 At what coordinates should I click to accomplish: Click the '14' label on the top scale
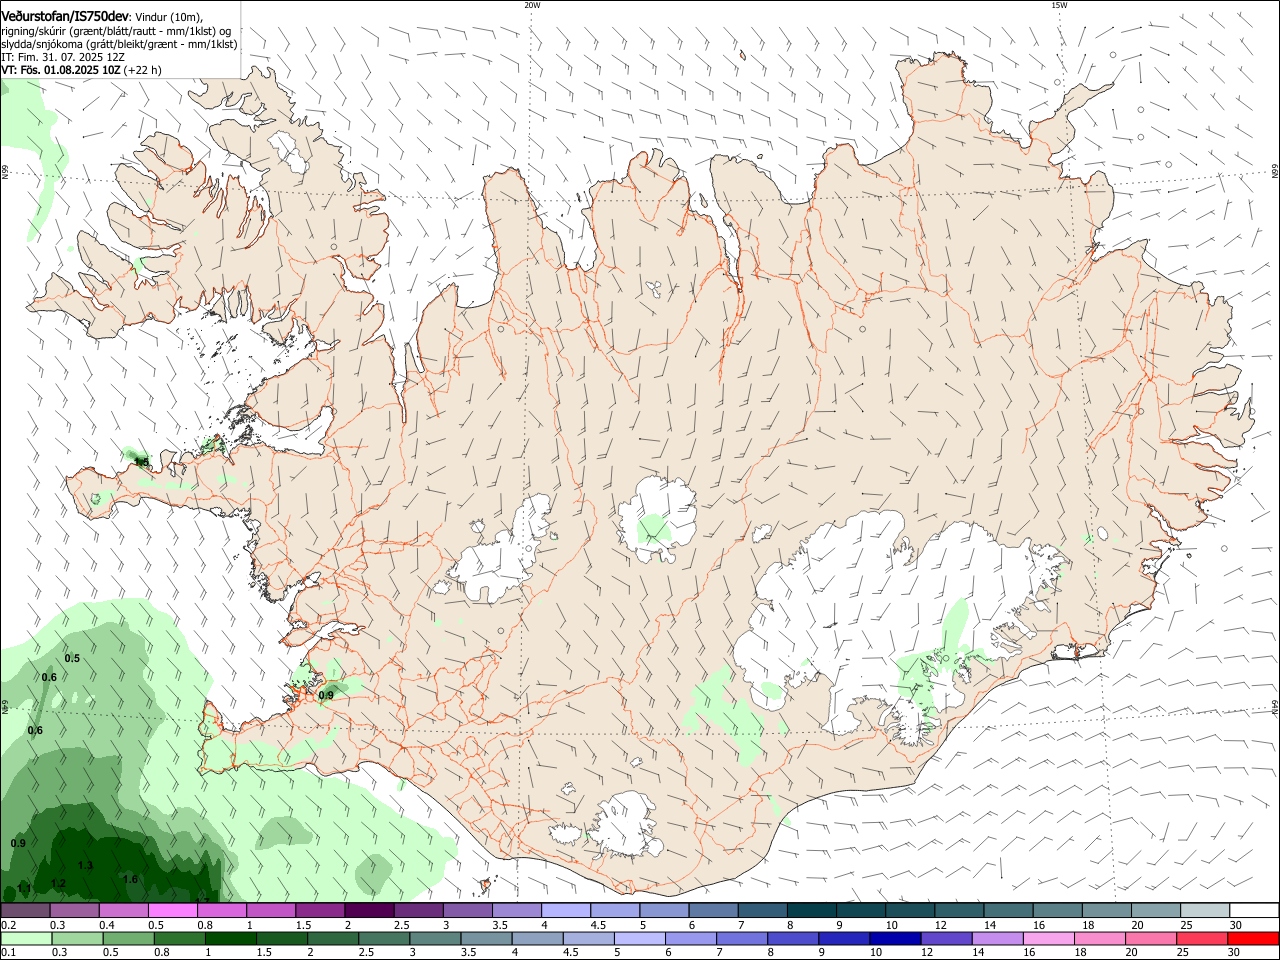(x=989, y=925)
